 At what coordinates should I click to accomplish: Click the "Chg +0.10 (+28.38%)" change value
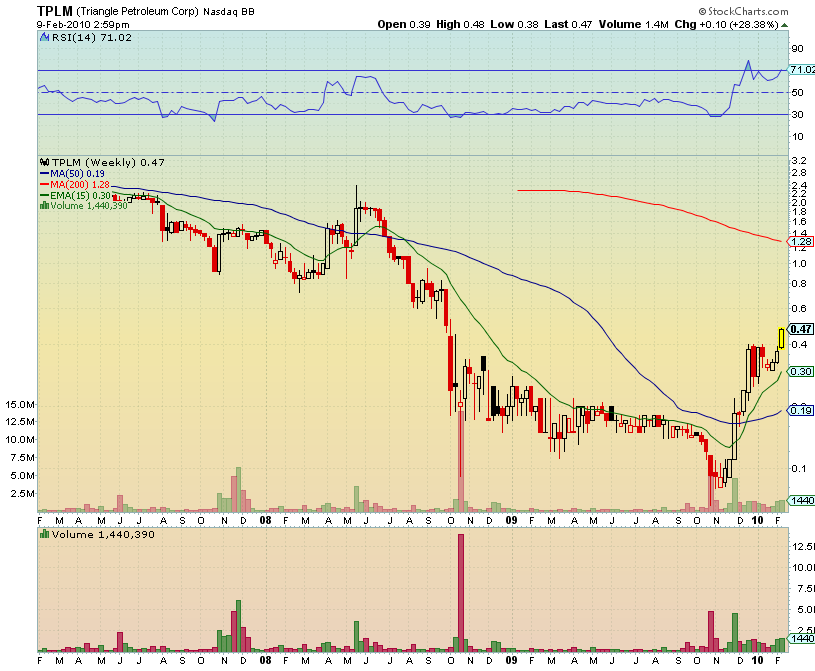pos(727,24)
